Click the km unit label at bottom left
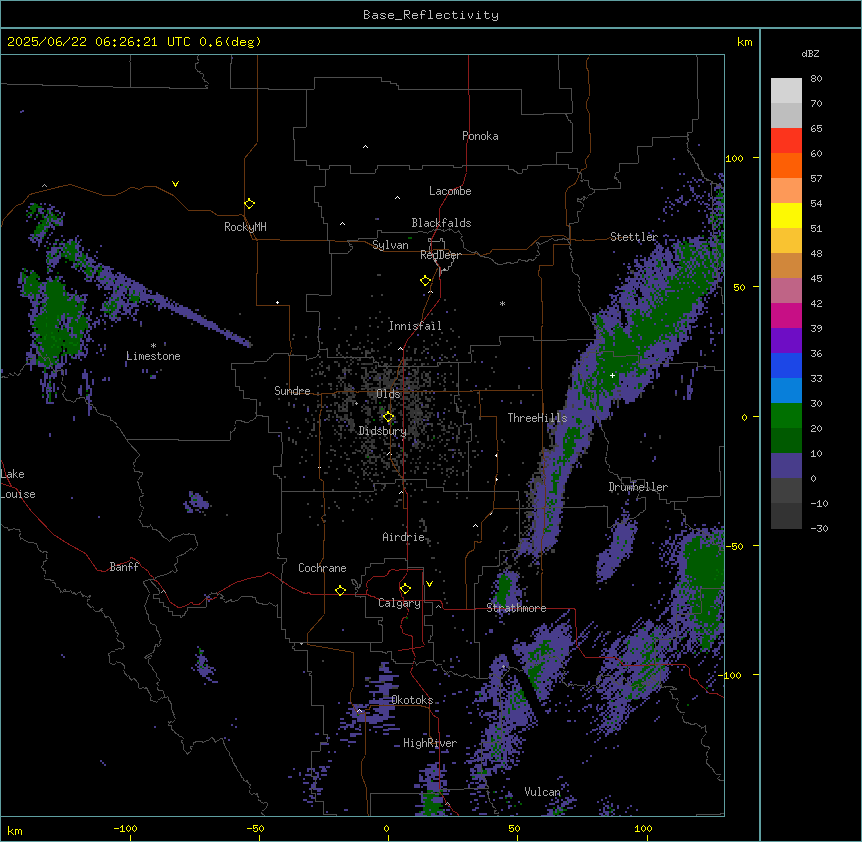 [x=15, y=830]
